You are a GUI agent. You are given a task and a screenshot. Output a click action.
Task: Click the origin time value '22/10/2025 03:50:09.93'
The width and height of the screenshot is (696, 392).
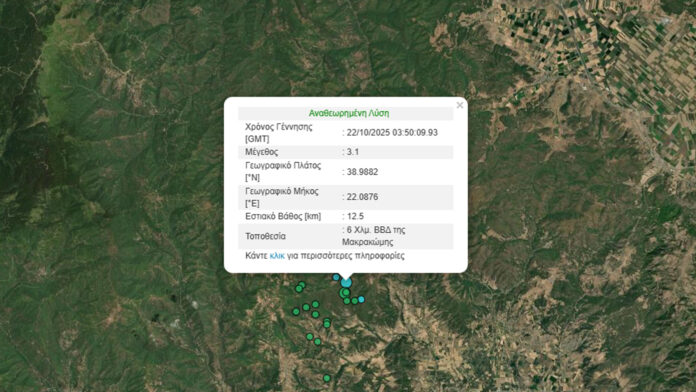click(x=392, y=133)
